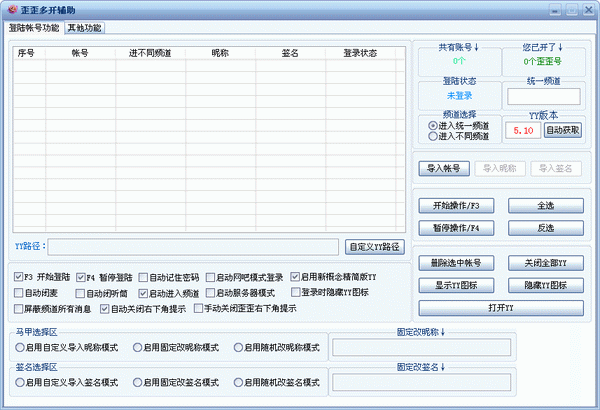Enable 启动服务器模式 checkbox
This screenshot has height=410, width=600.
tap(210, 293)
